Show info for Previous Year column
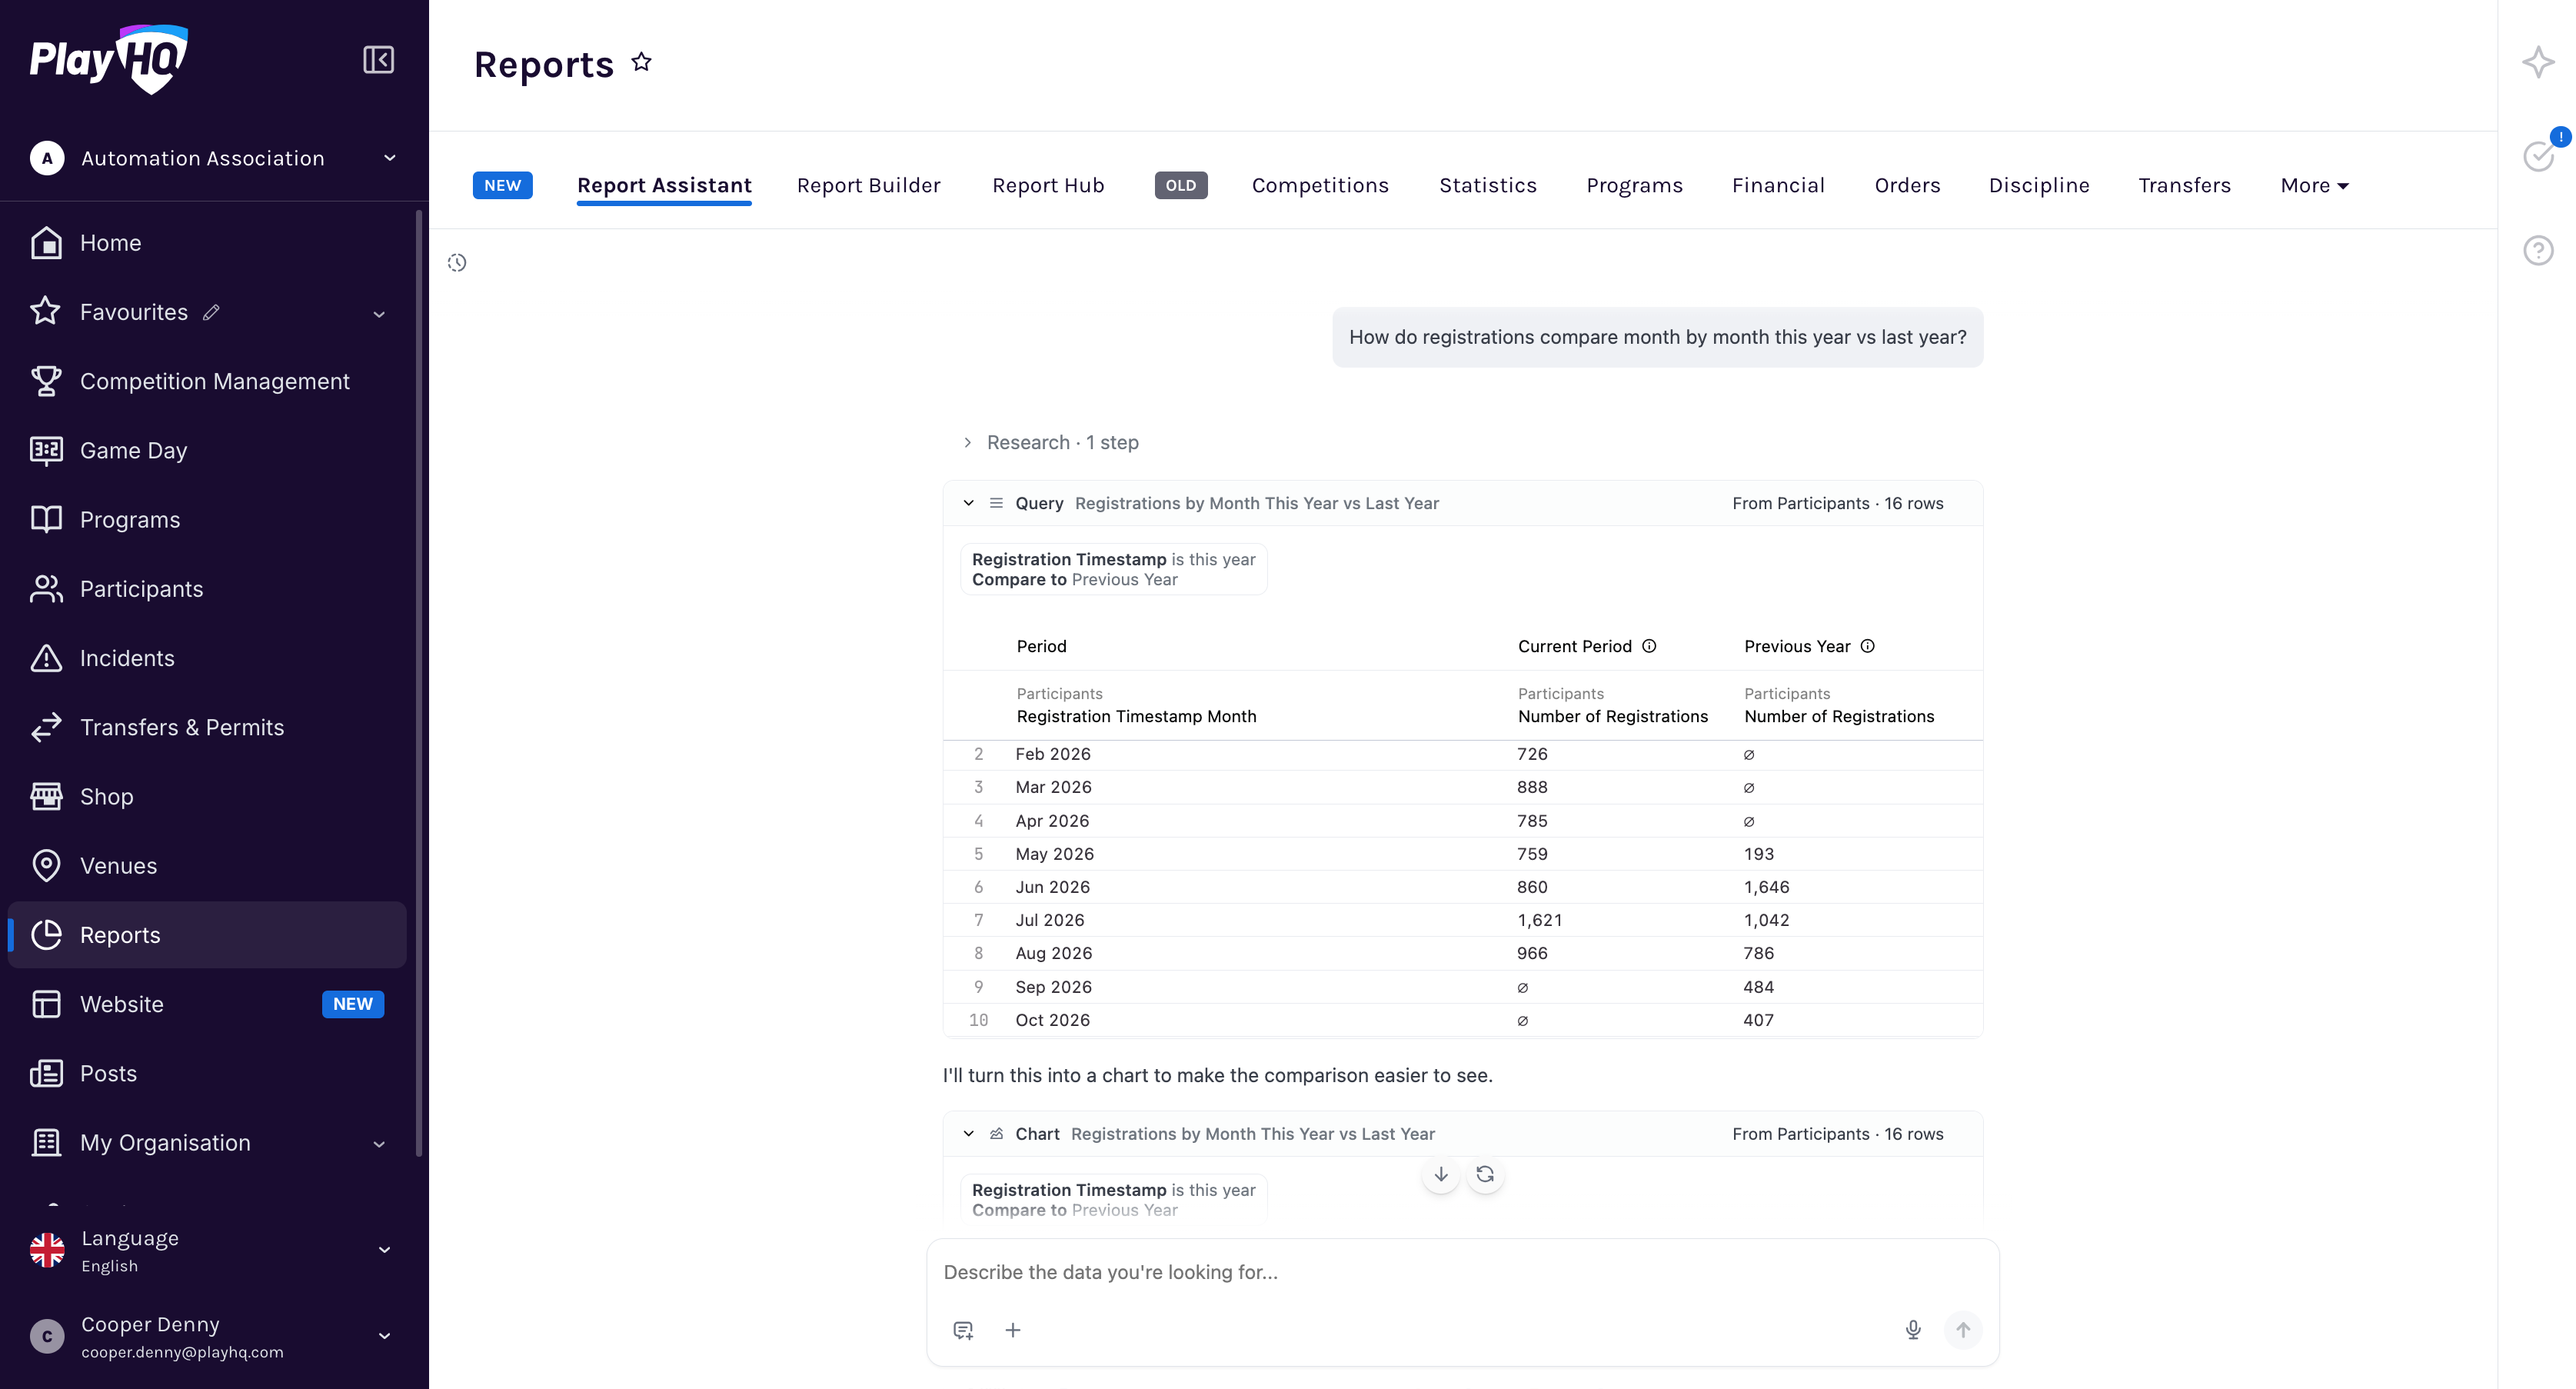2576x1389 pixels. pyautogui.click(x=1867, y=646)
